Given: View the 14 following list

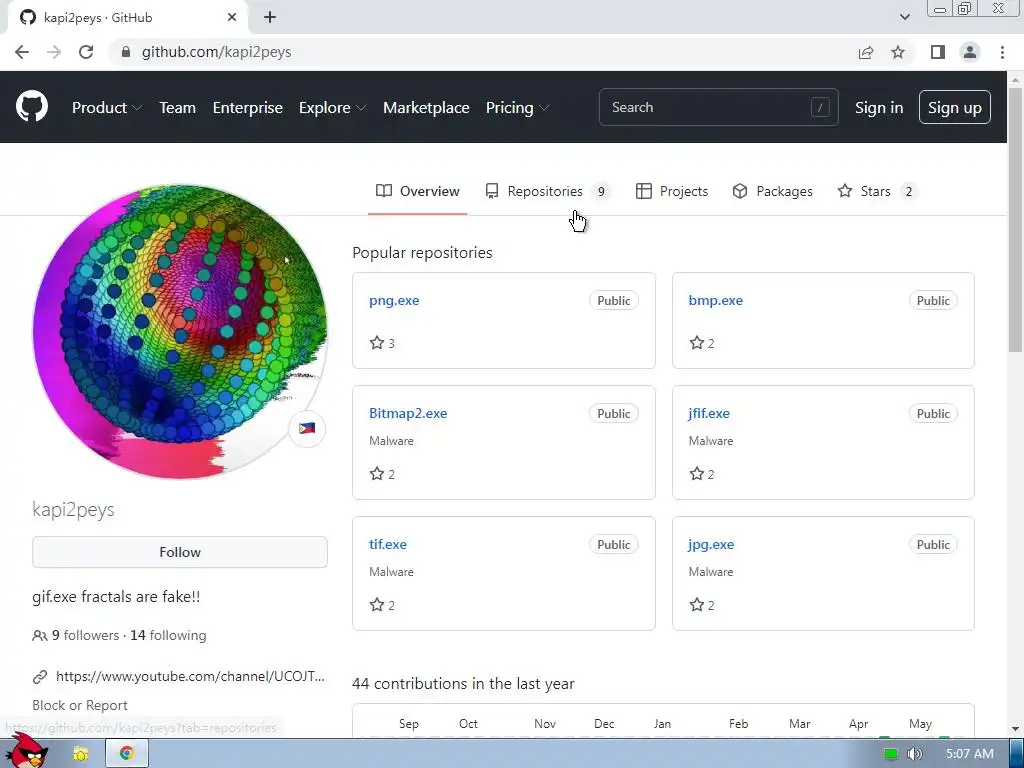Looking at the screenshot, I should point(168,635).
